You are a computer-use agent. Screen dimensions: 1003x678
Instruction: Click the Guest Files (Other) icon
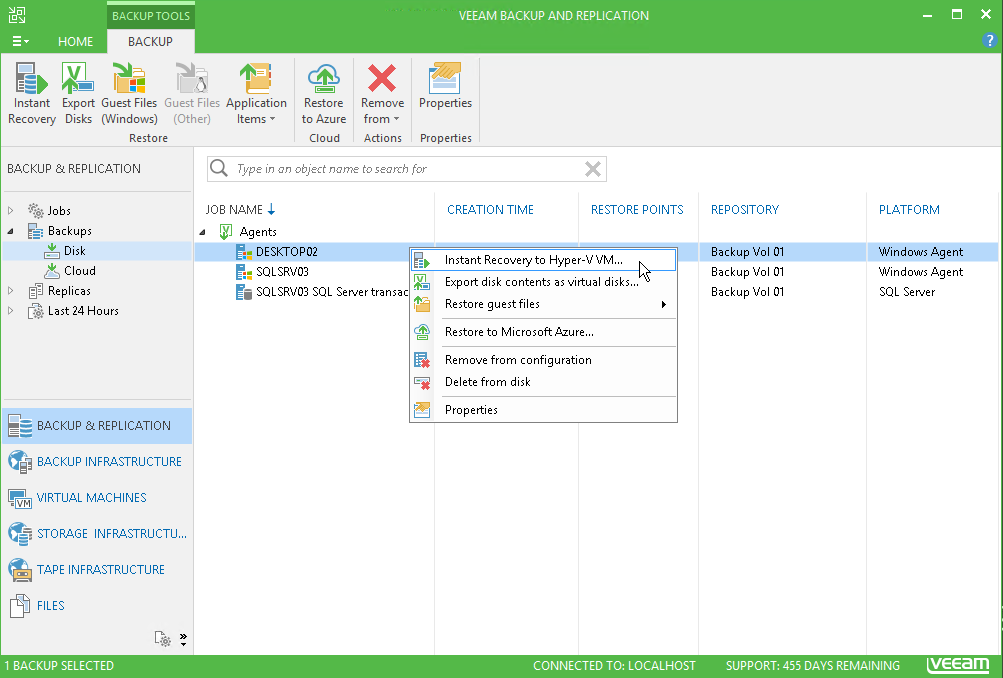click(x=192, y=93)
